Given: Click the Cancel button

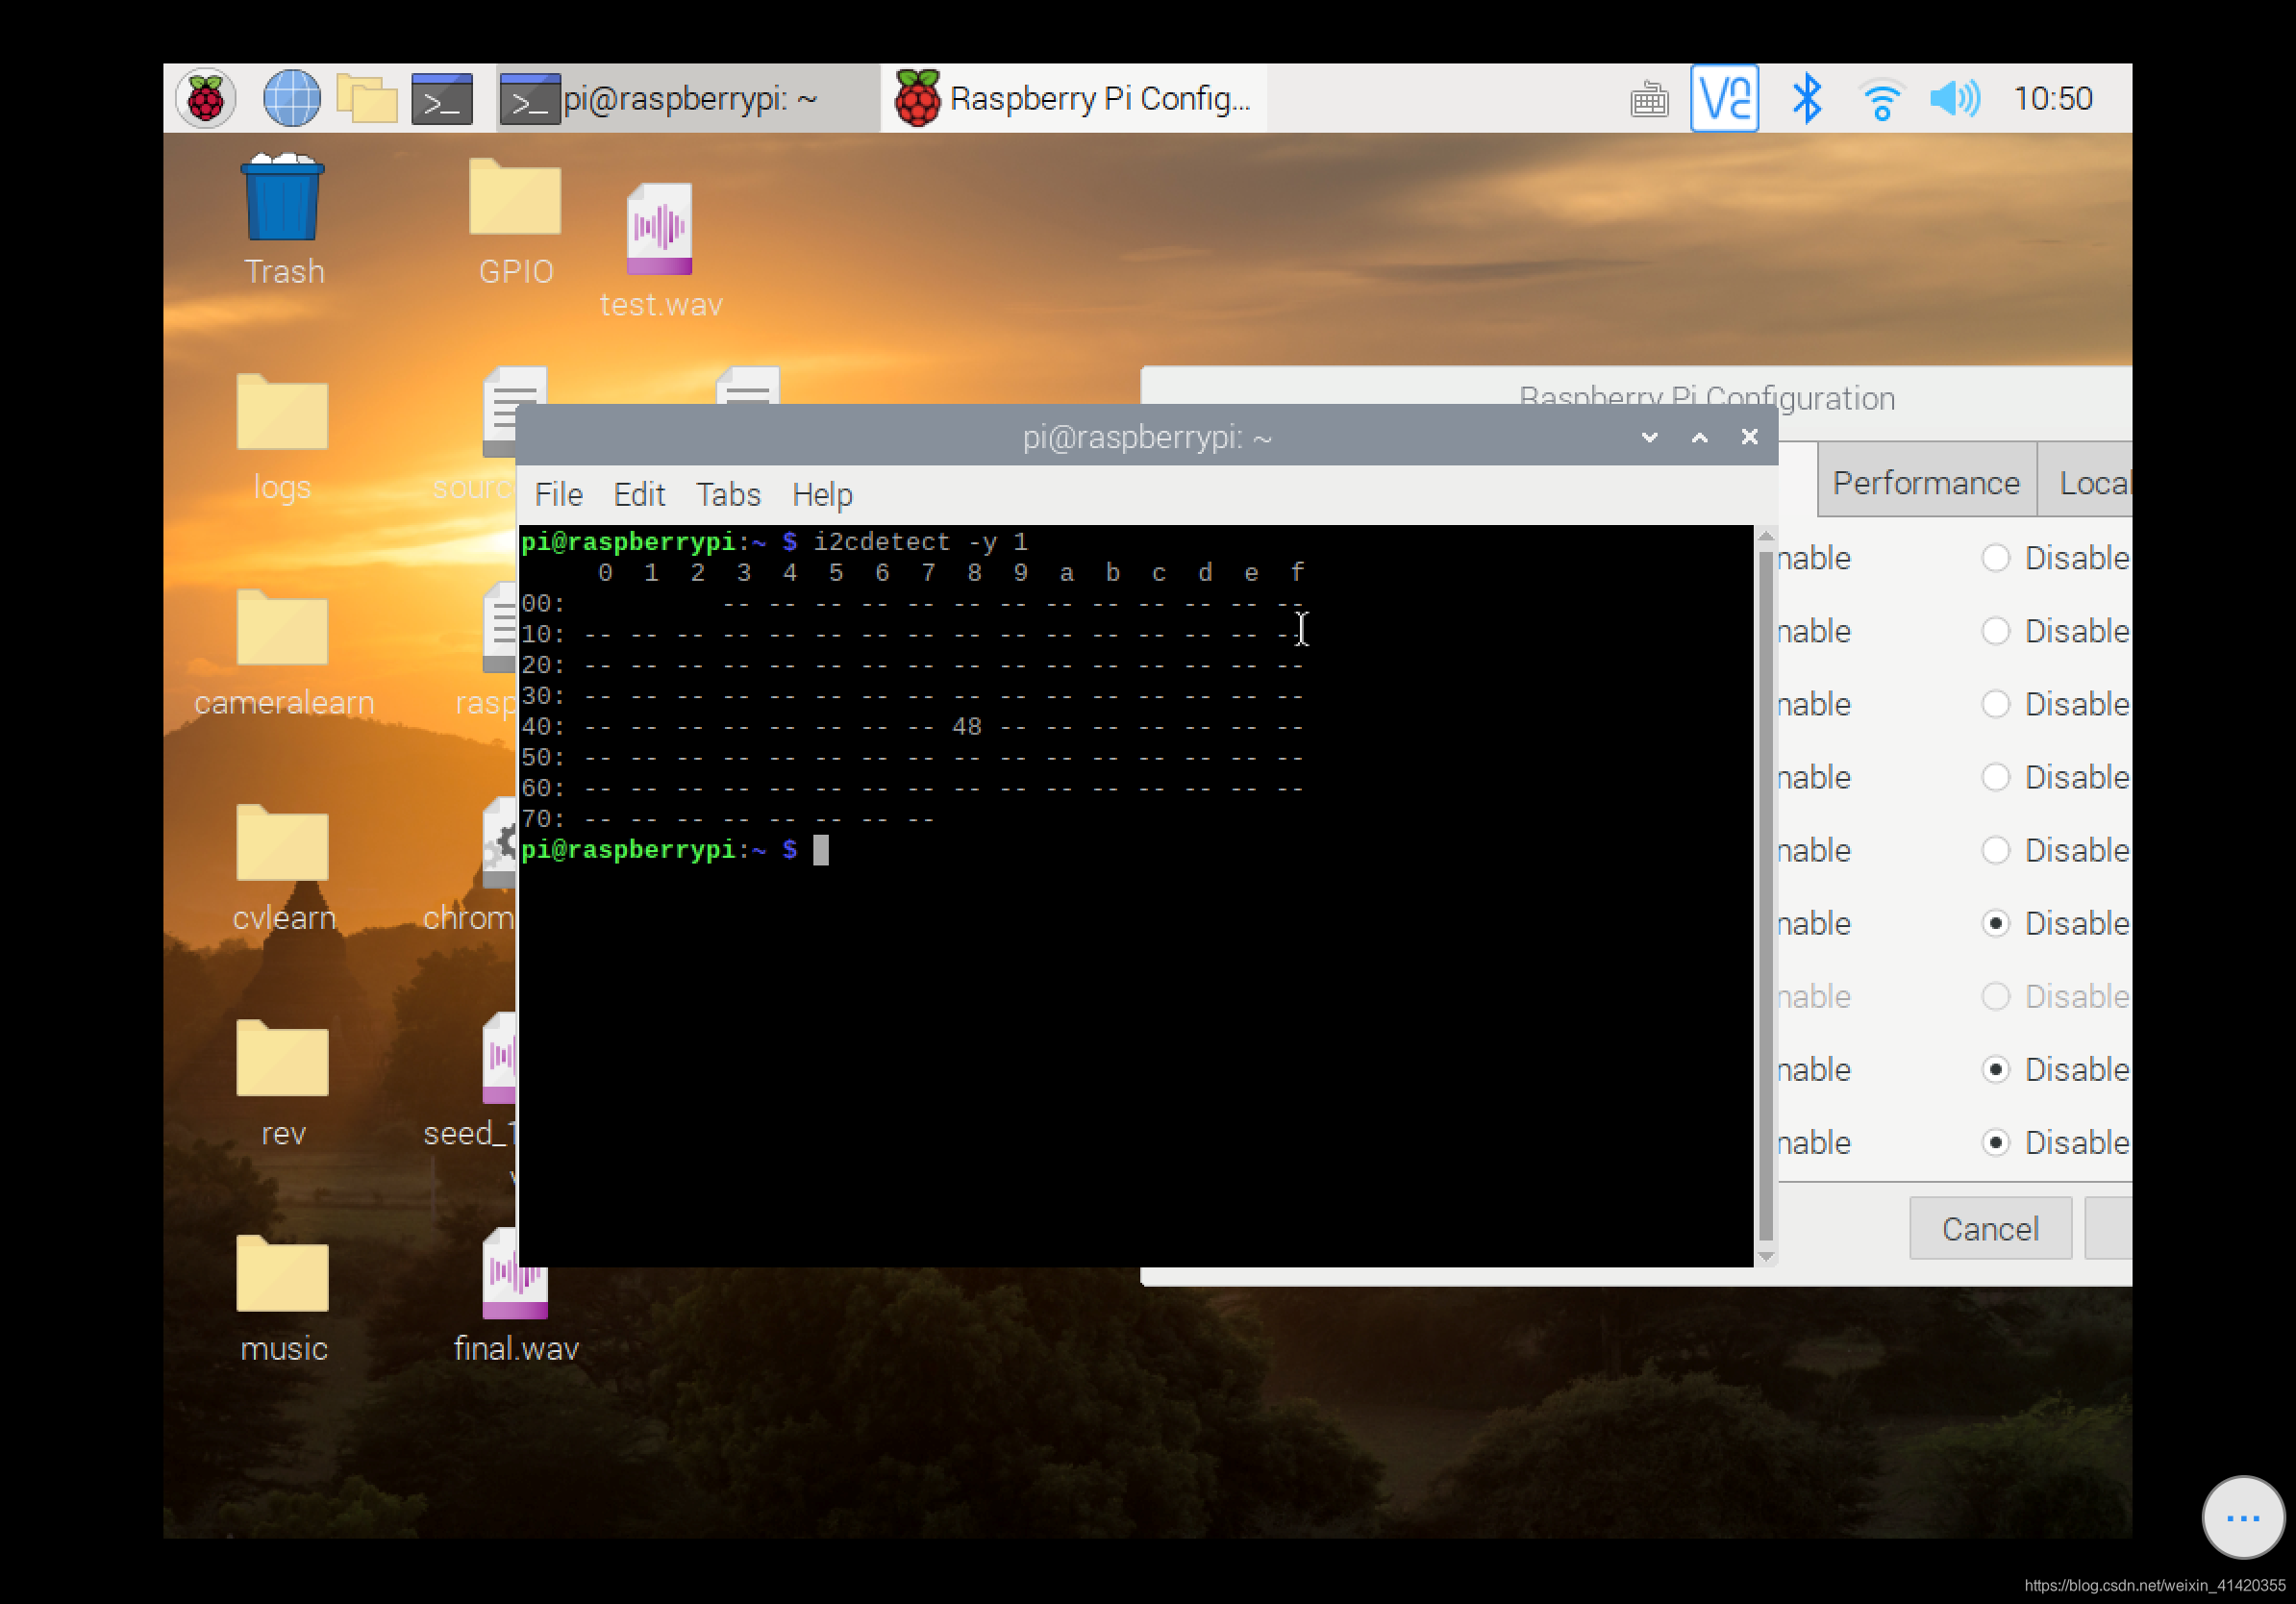Looking at the screenshot, I should click(1989, 1228).
